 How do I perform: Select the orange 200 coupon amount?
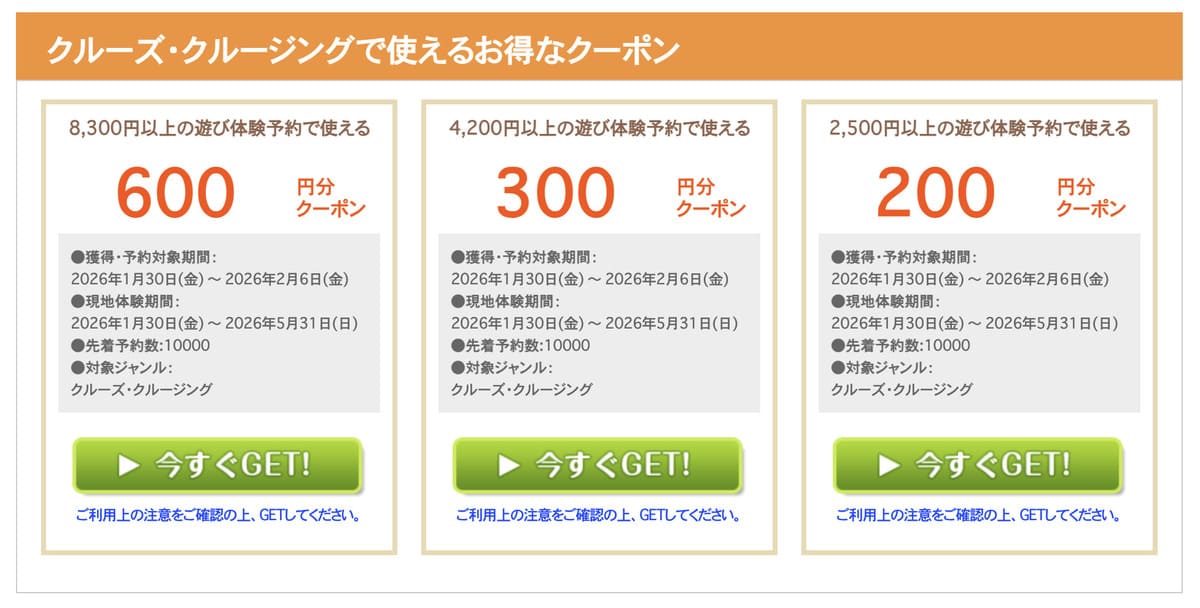pos(936,192)
